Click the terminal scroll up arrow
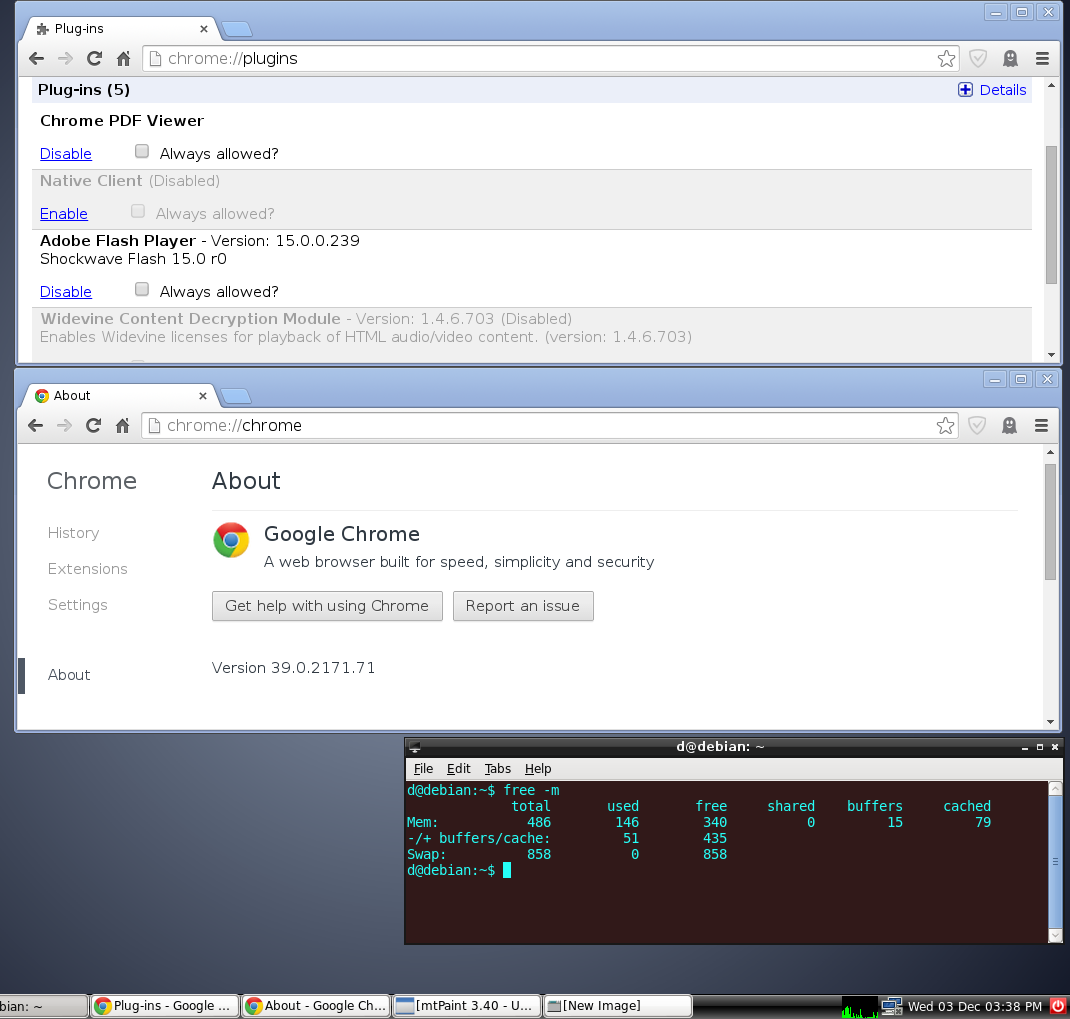 (x=1055, y=789)
